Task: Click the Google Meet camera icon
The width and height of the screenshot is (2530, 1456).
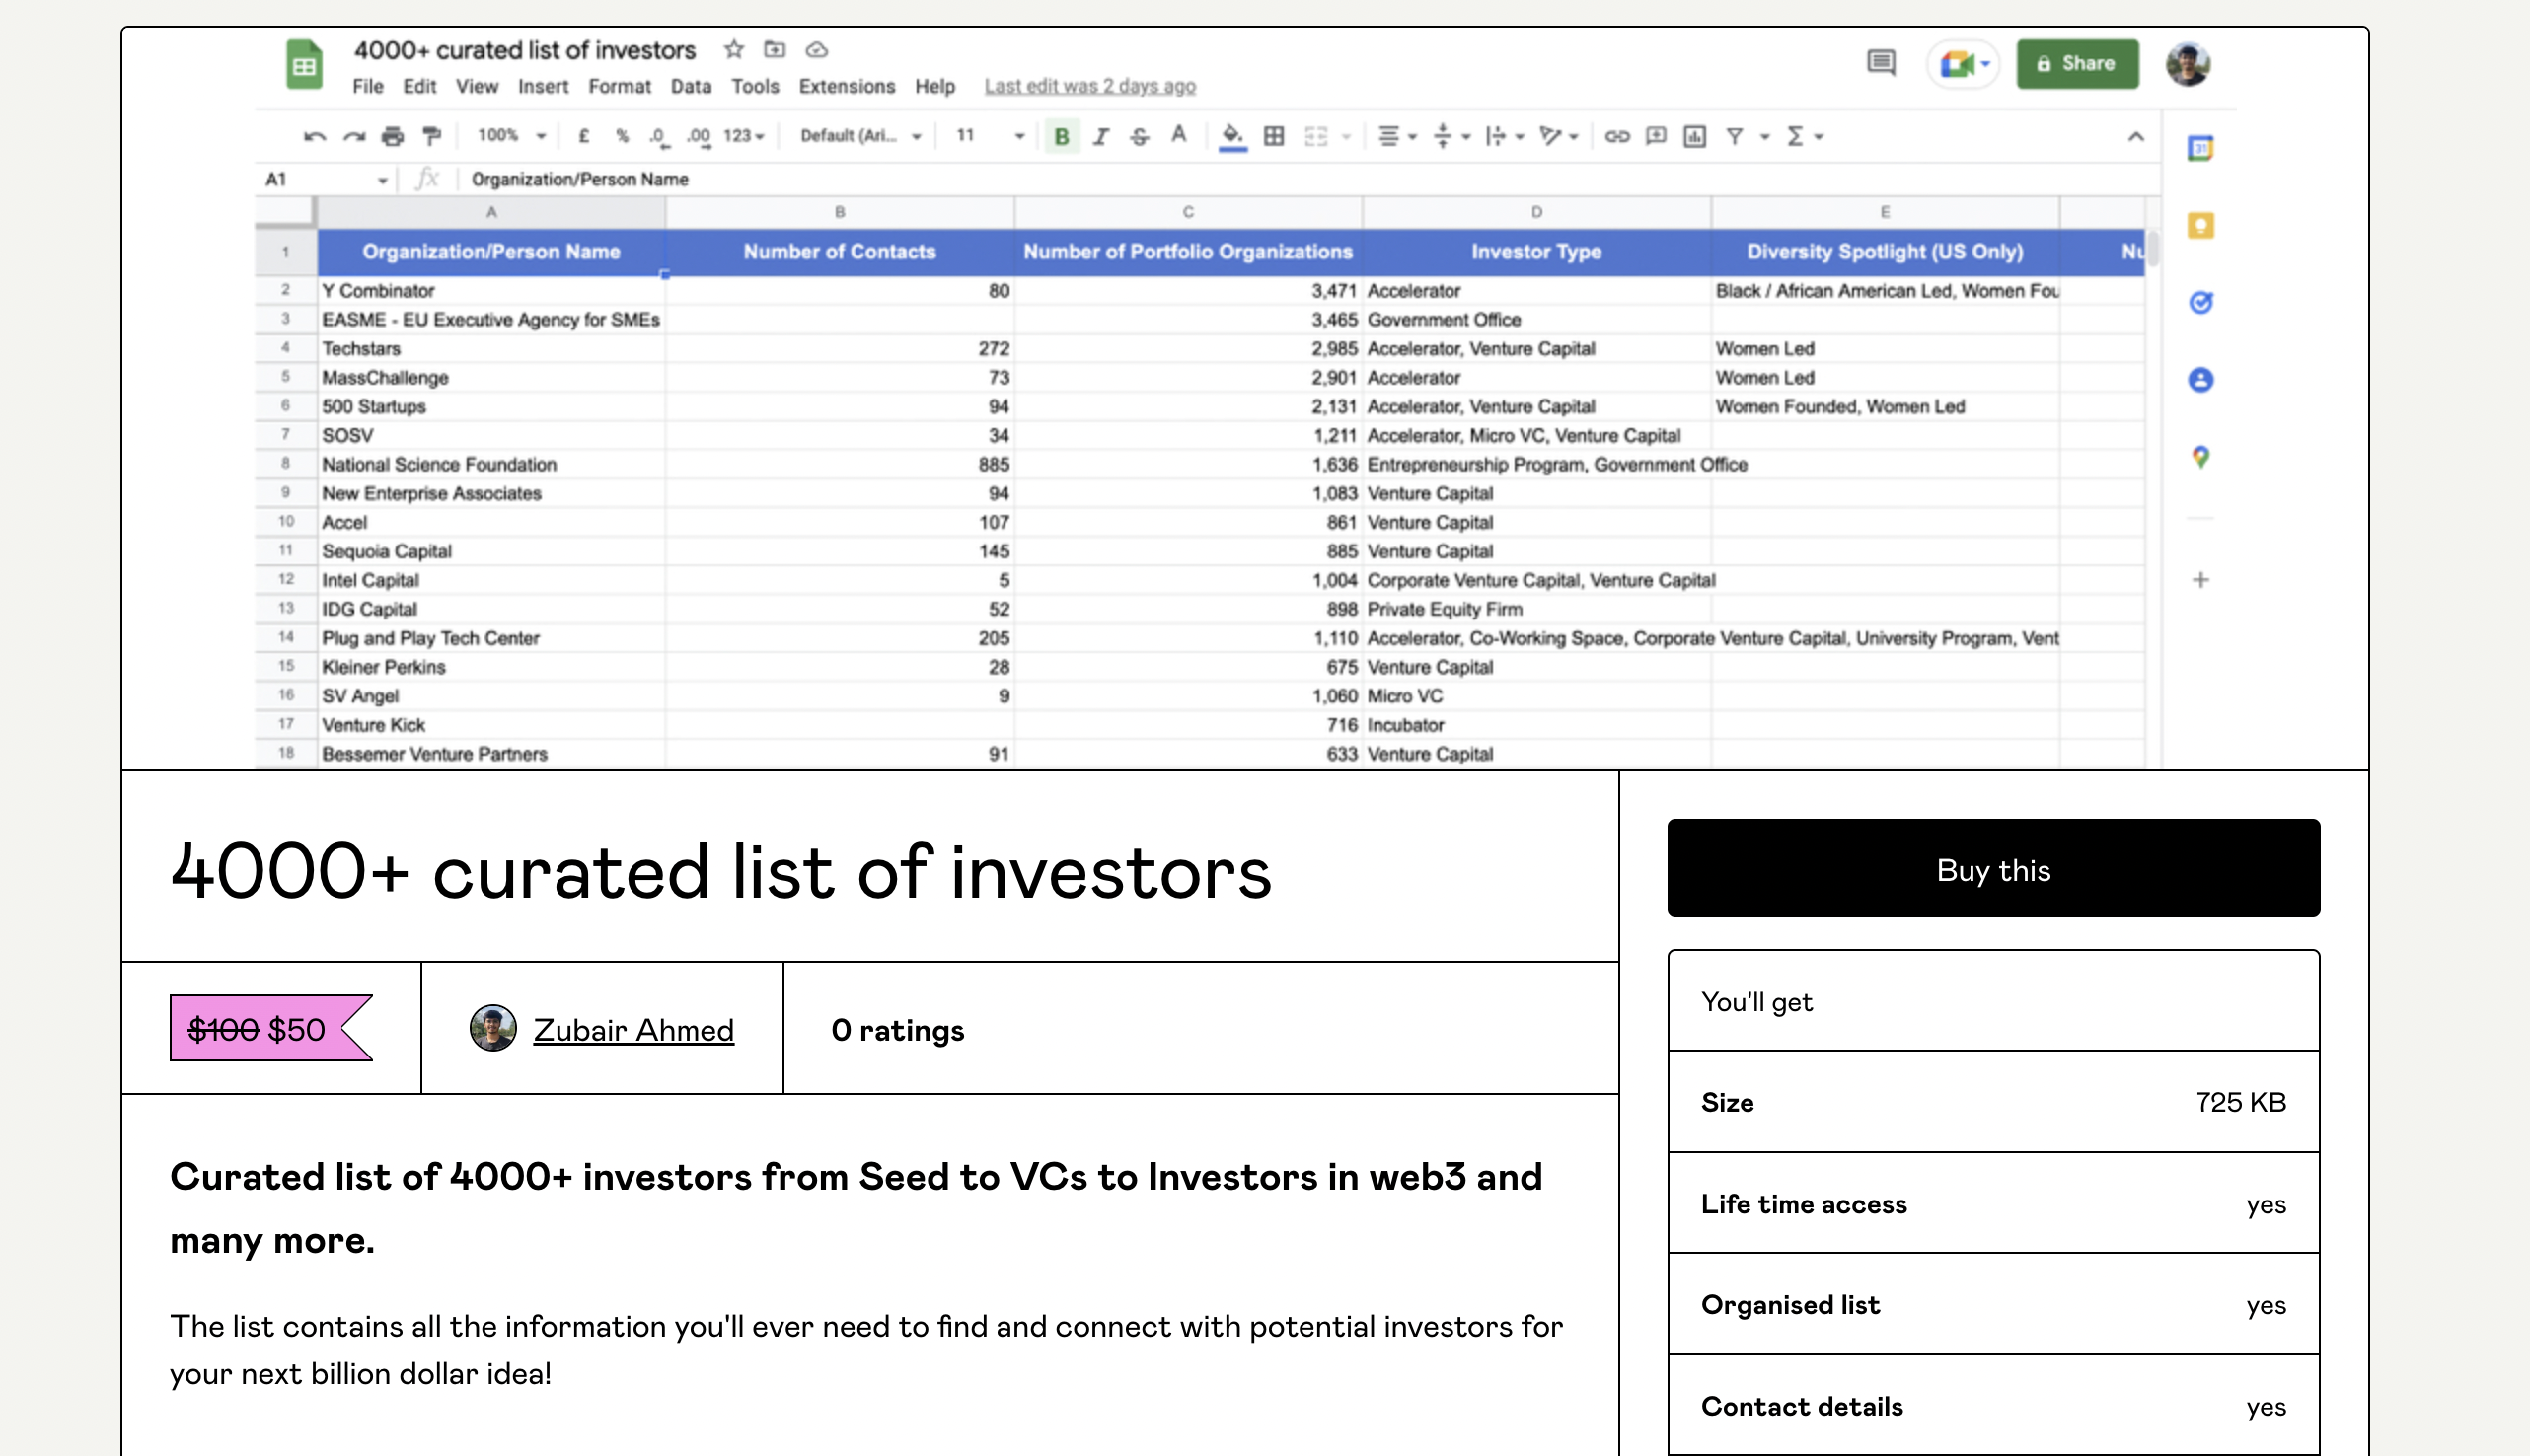Action: click(x=1958, y=65)
